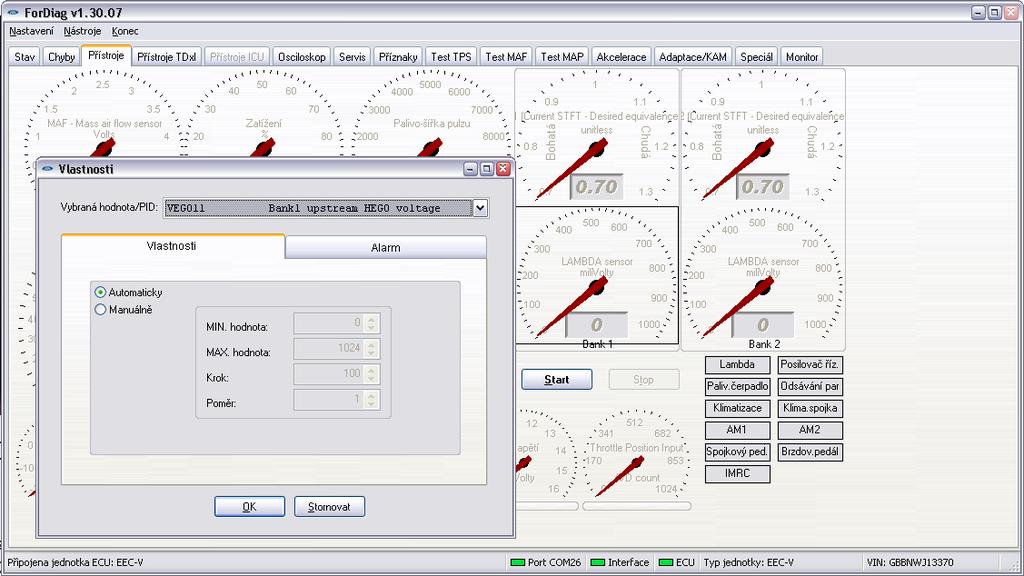
Task: Open the Monitor tab
Action: pyautogui.click(x=802, y=57)
